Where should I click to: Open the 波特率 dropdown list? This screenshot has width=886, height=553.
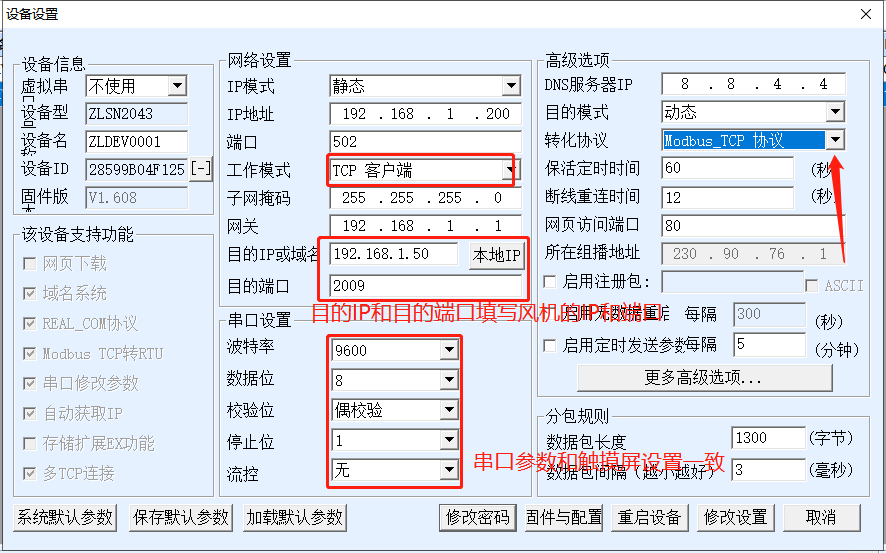[x=448, y=350]
